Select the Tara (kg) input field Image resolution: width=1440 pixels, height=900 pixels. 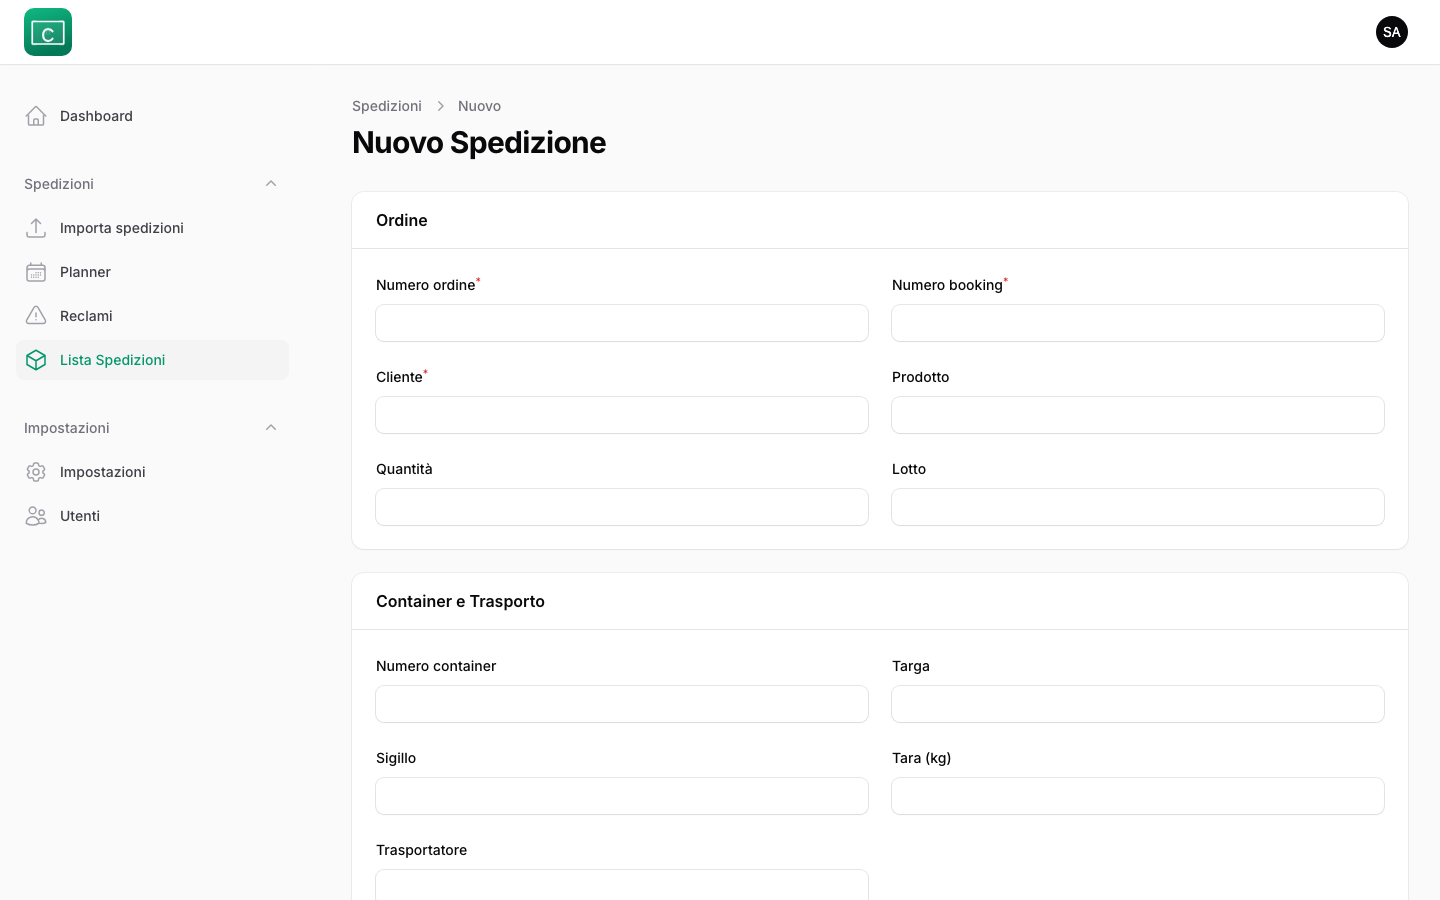tap(1137, 795)
